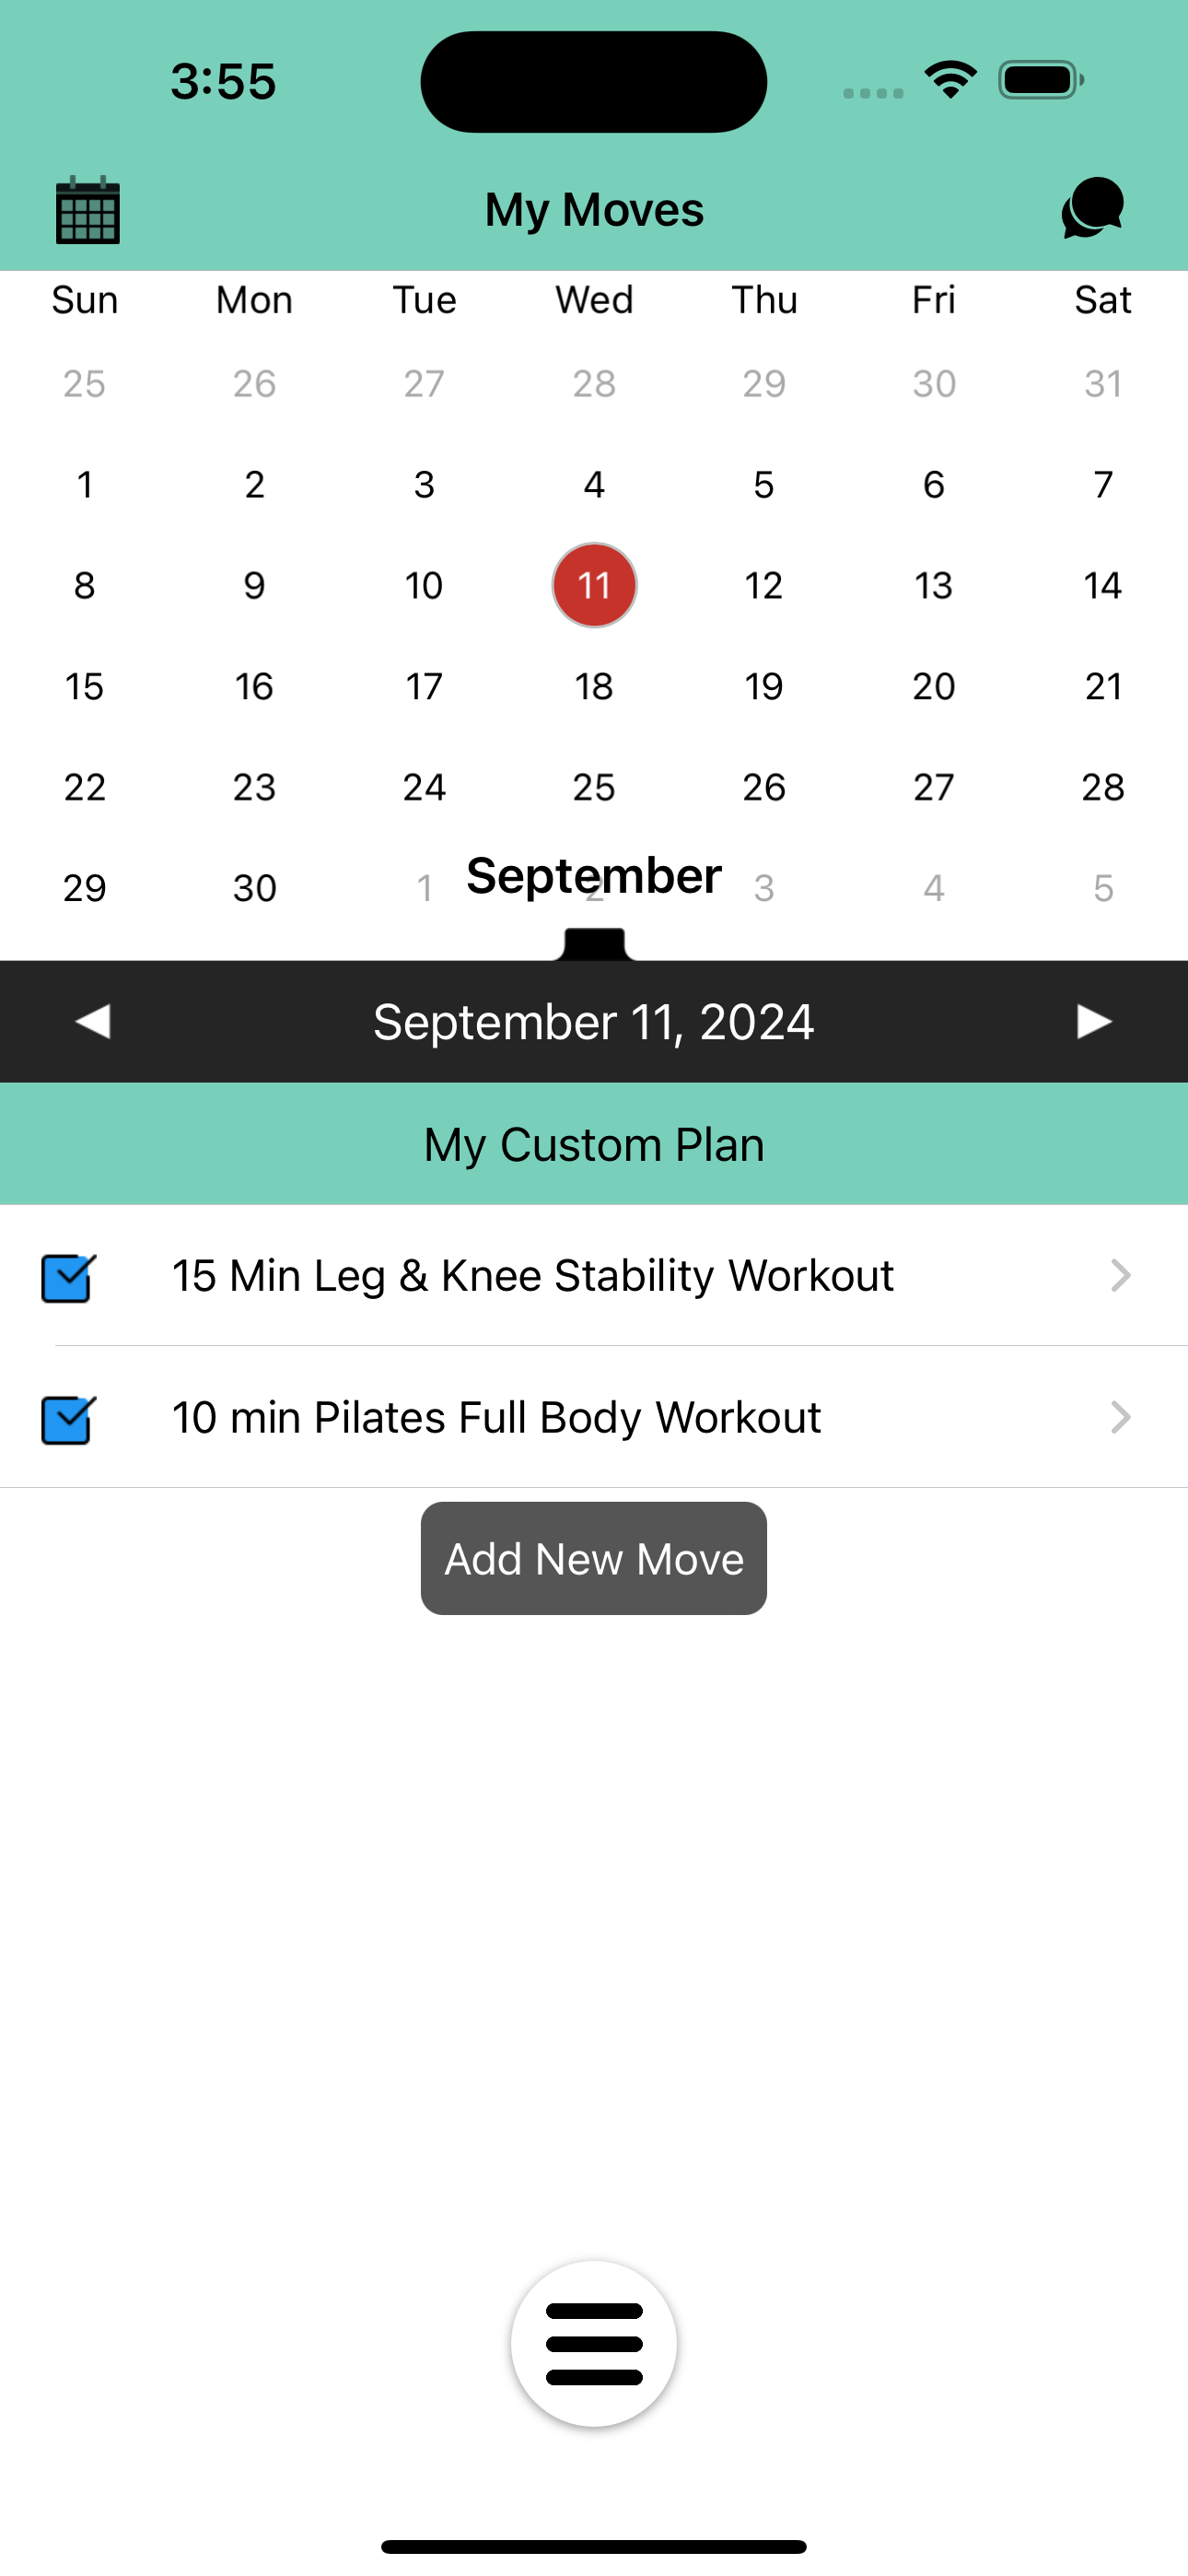Uncheck 15 Min Leg & Knee Stability checkbox
Screen dimensions: 1188x2576
tap(68, 1277)
